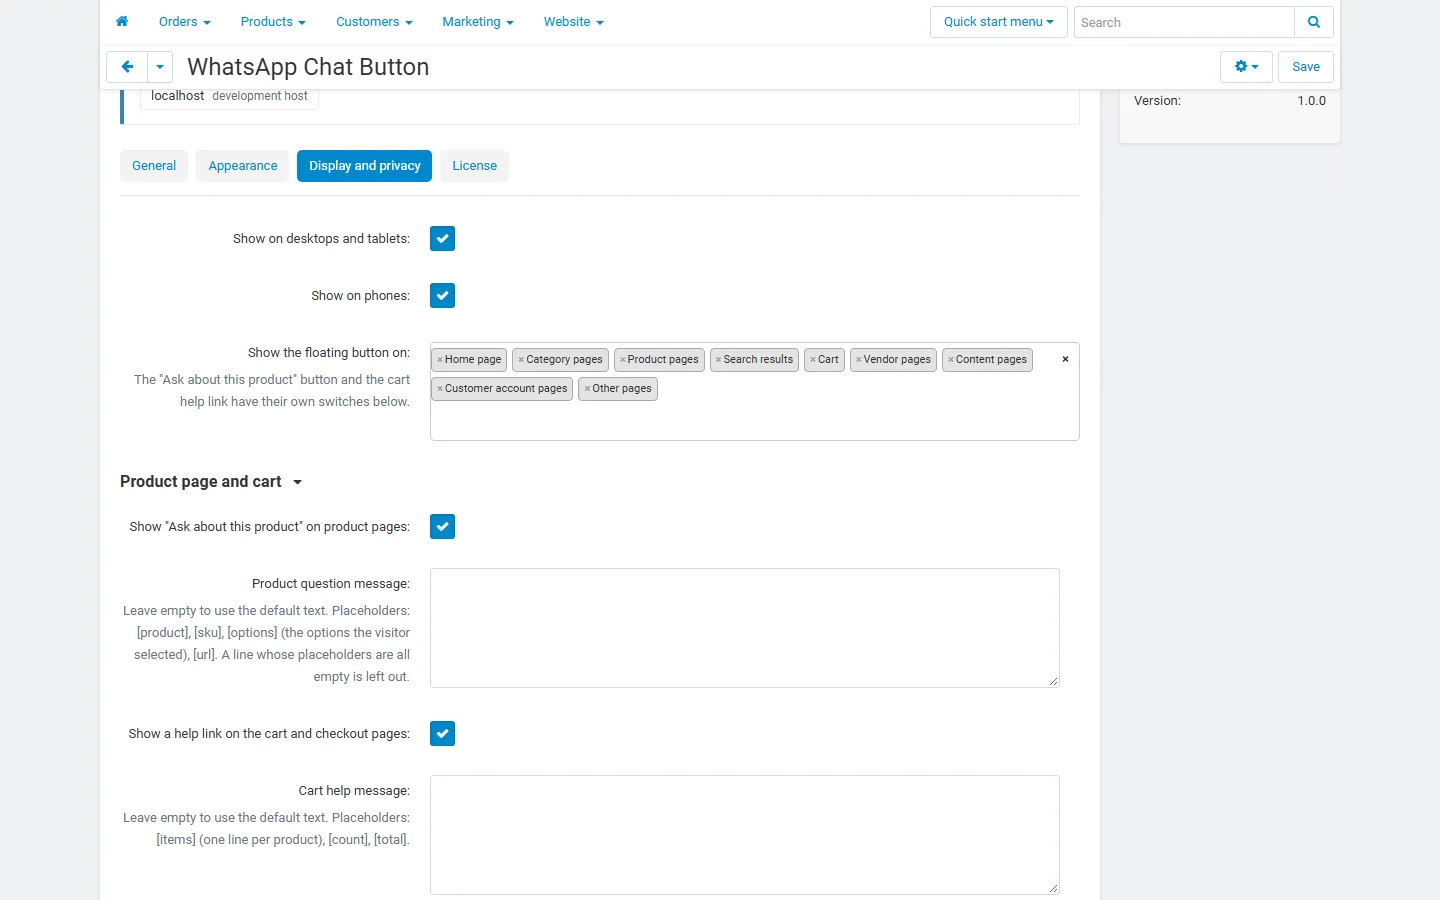Toggle Show on phones checkbox
The image size is (1440, 900).
pos(442,296)
